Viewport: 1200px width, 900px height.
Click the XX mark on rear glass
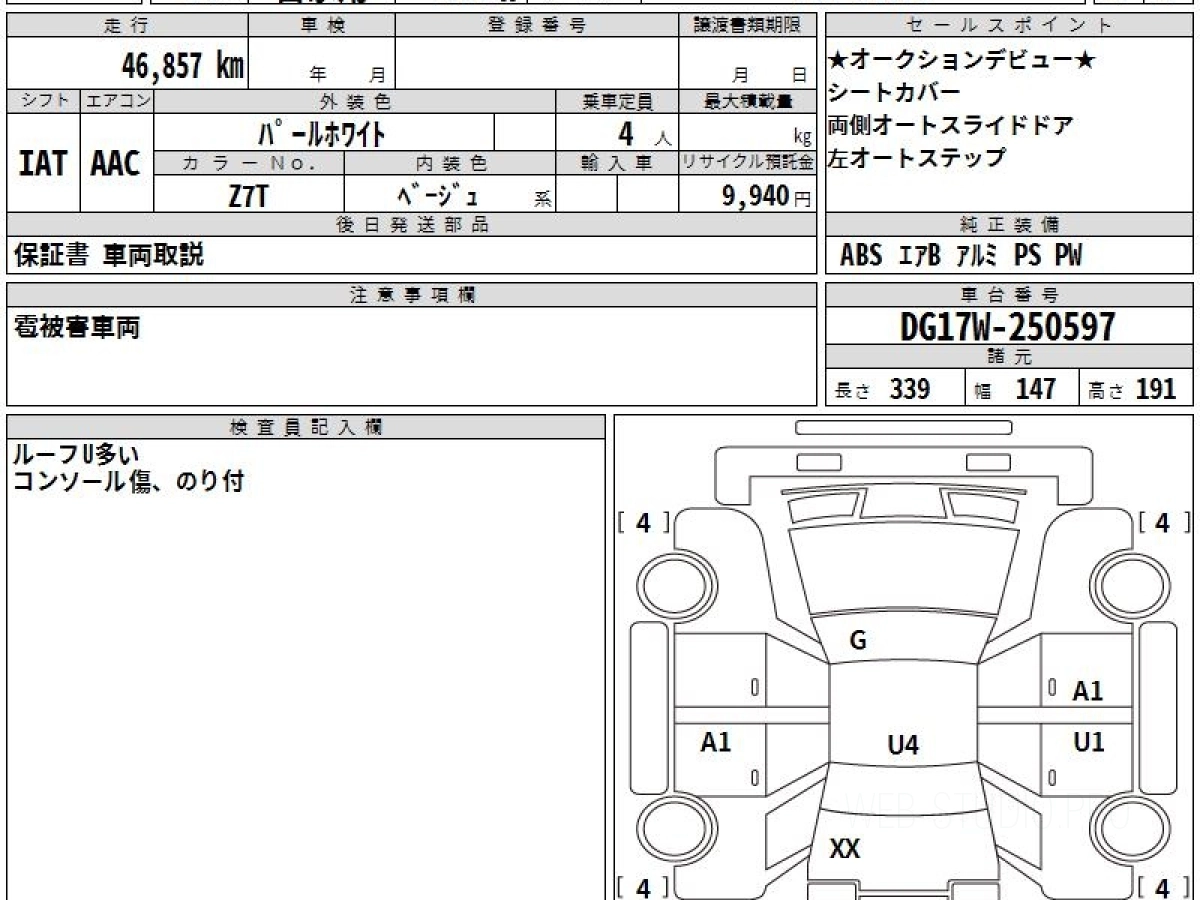(x=845, y=849)
